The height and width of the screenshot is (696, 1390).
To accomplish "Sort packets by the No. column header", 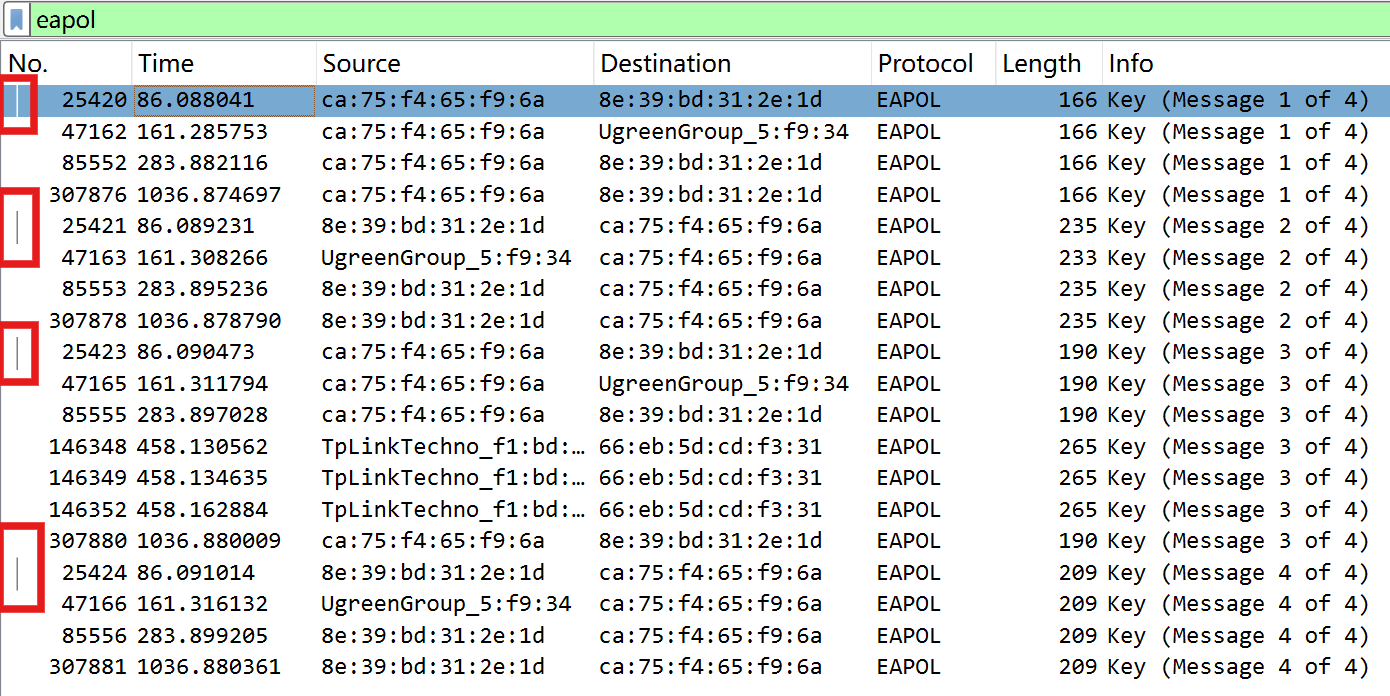I will [x=30, y=64].
